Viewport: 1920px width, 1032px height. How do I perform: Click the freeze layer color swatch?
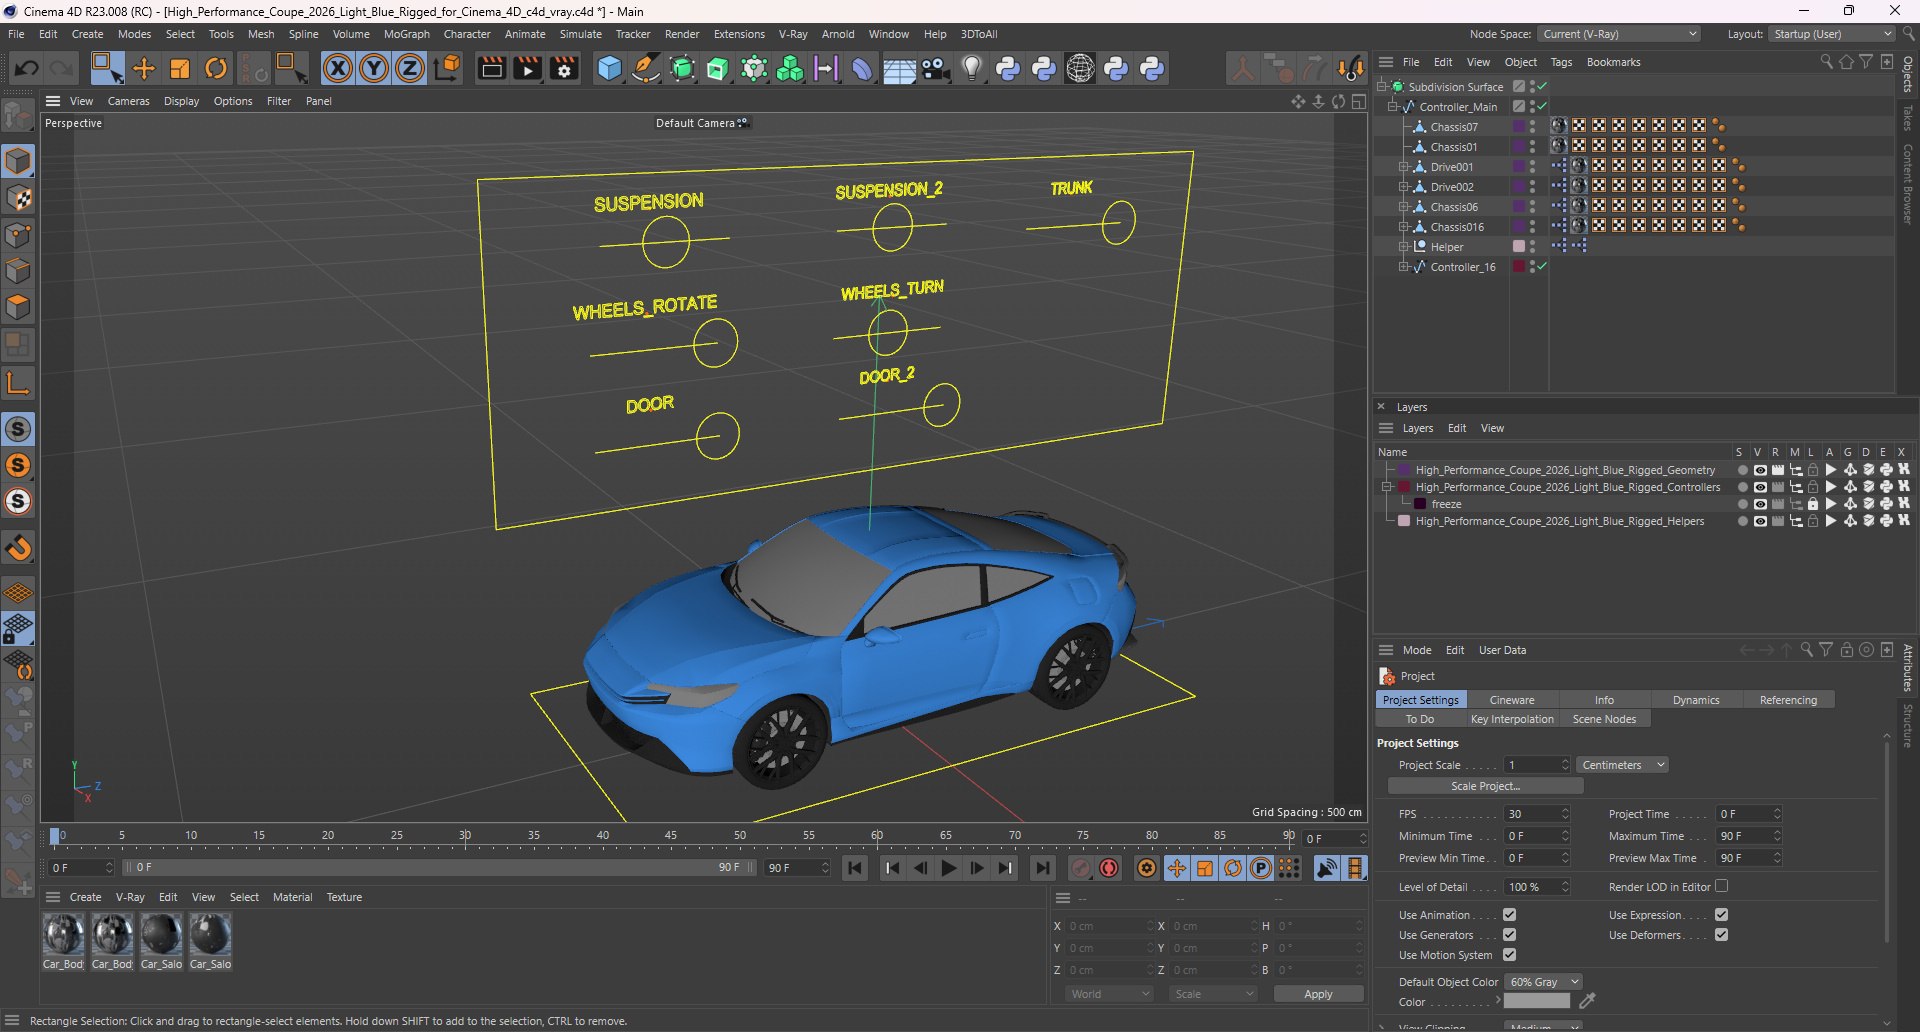[x=1420, y=504]
